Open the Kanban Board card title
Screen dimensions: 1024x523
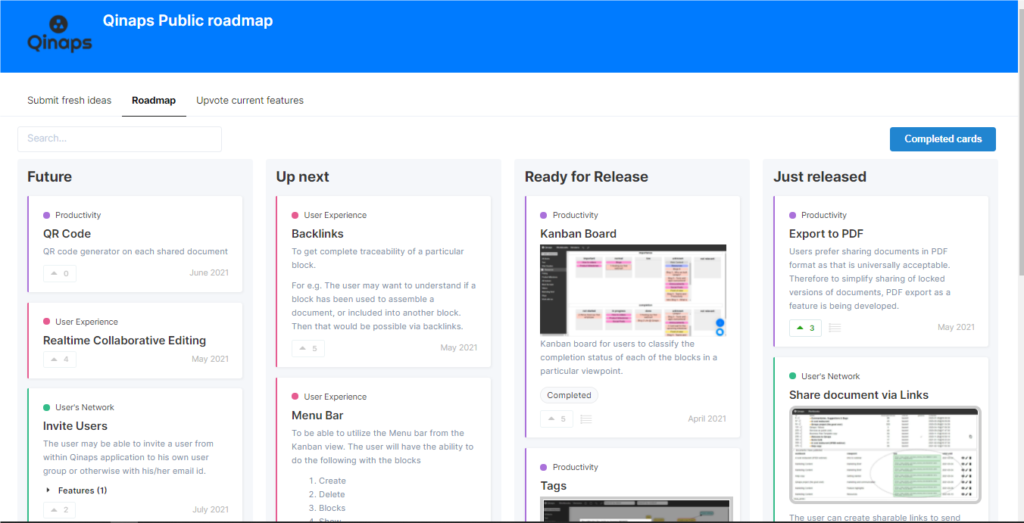click(x=579, y=234)
